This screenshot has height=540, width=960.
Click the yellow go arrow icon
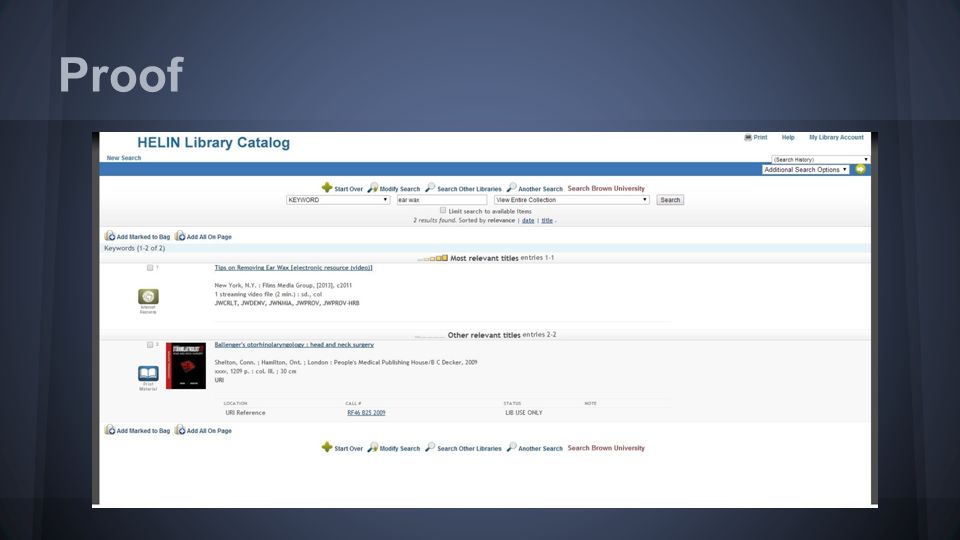tap(860, 170)
